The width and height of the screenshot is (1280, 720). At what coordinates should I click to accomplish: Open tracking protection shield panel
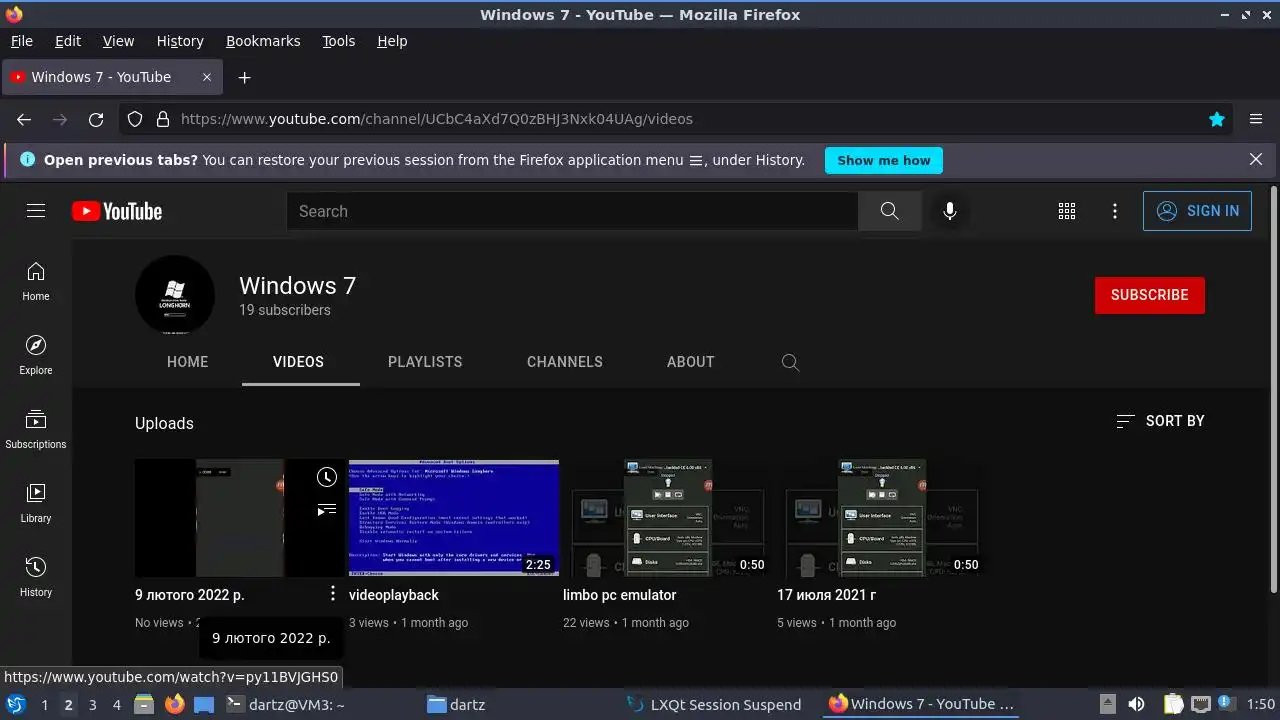tap(135, 119)
